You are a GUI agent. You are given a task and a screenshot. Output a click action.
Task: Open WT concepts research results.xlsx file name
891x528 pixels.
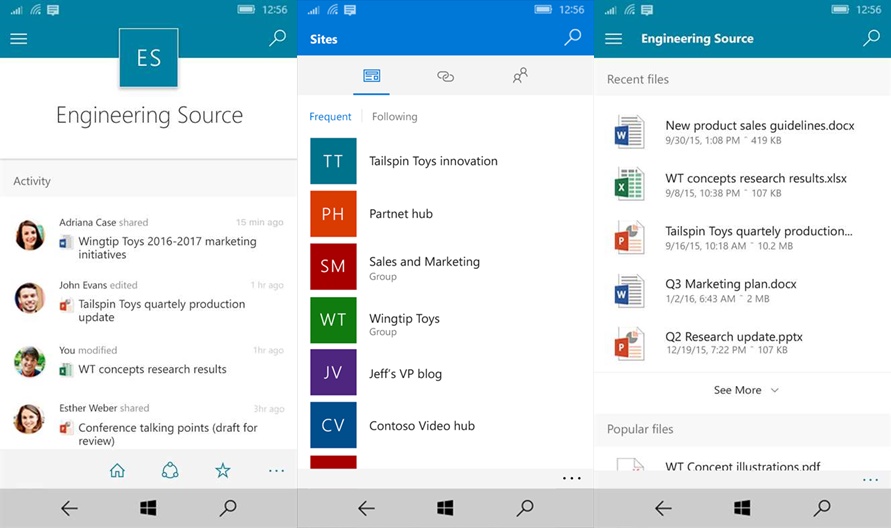(x=756, y=178)
